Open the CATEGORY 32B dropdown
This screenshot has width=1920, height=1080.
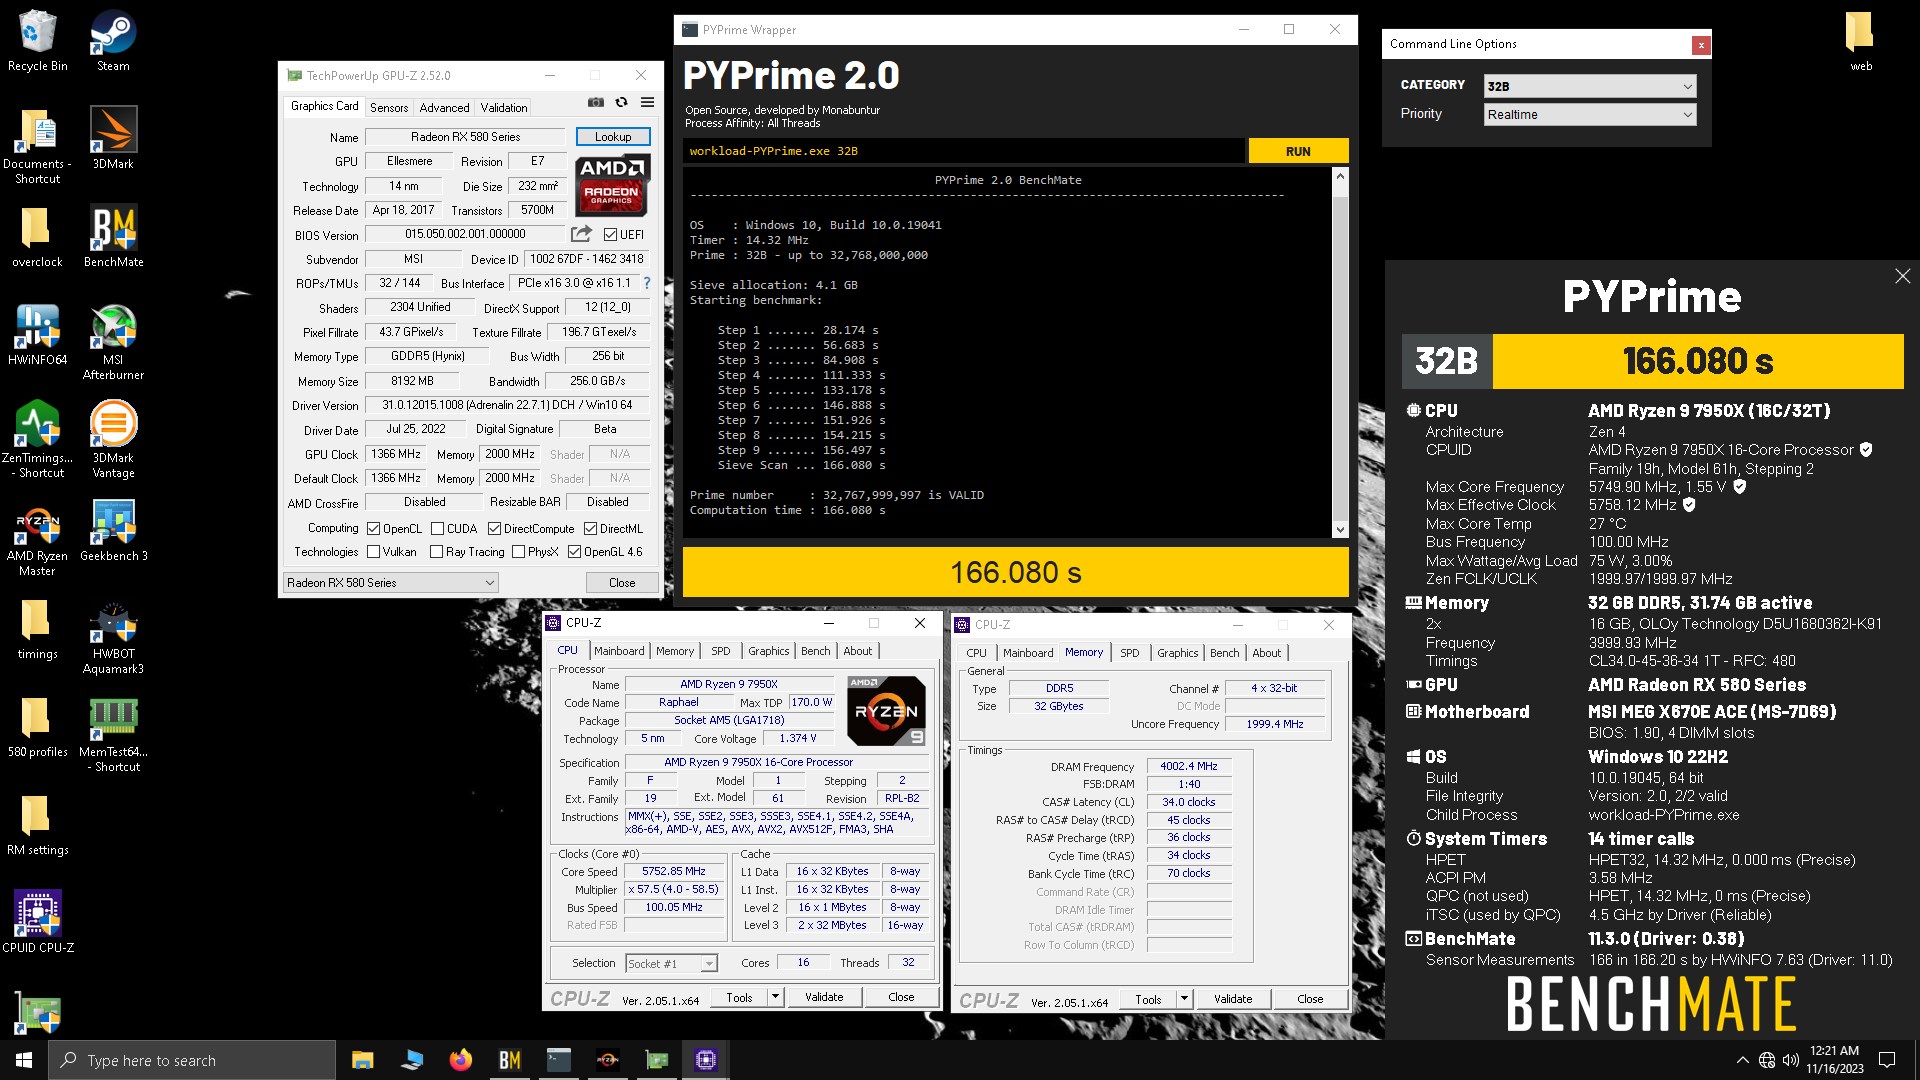click(x=1590, y=86)
